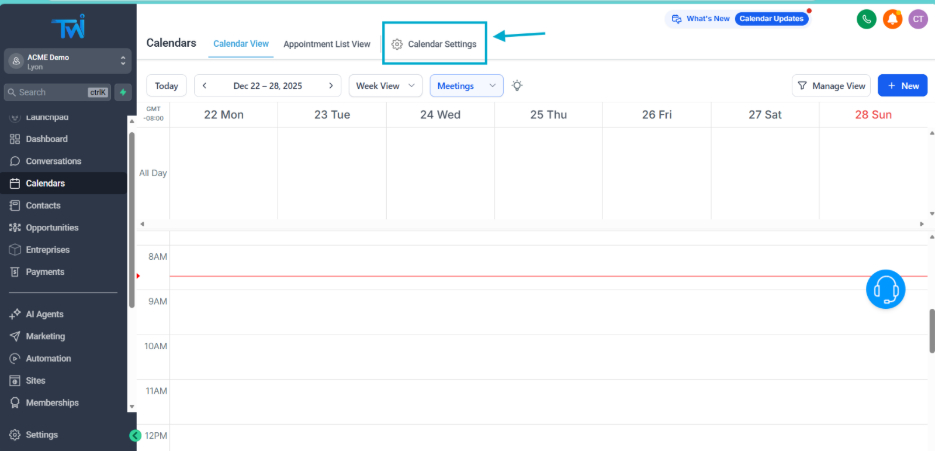Open the Meetings filter dropdown
This screenshot has height=451, width=936.
click(x=466, y=86)
